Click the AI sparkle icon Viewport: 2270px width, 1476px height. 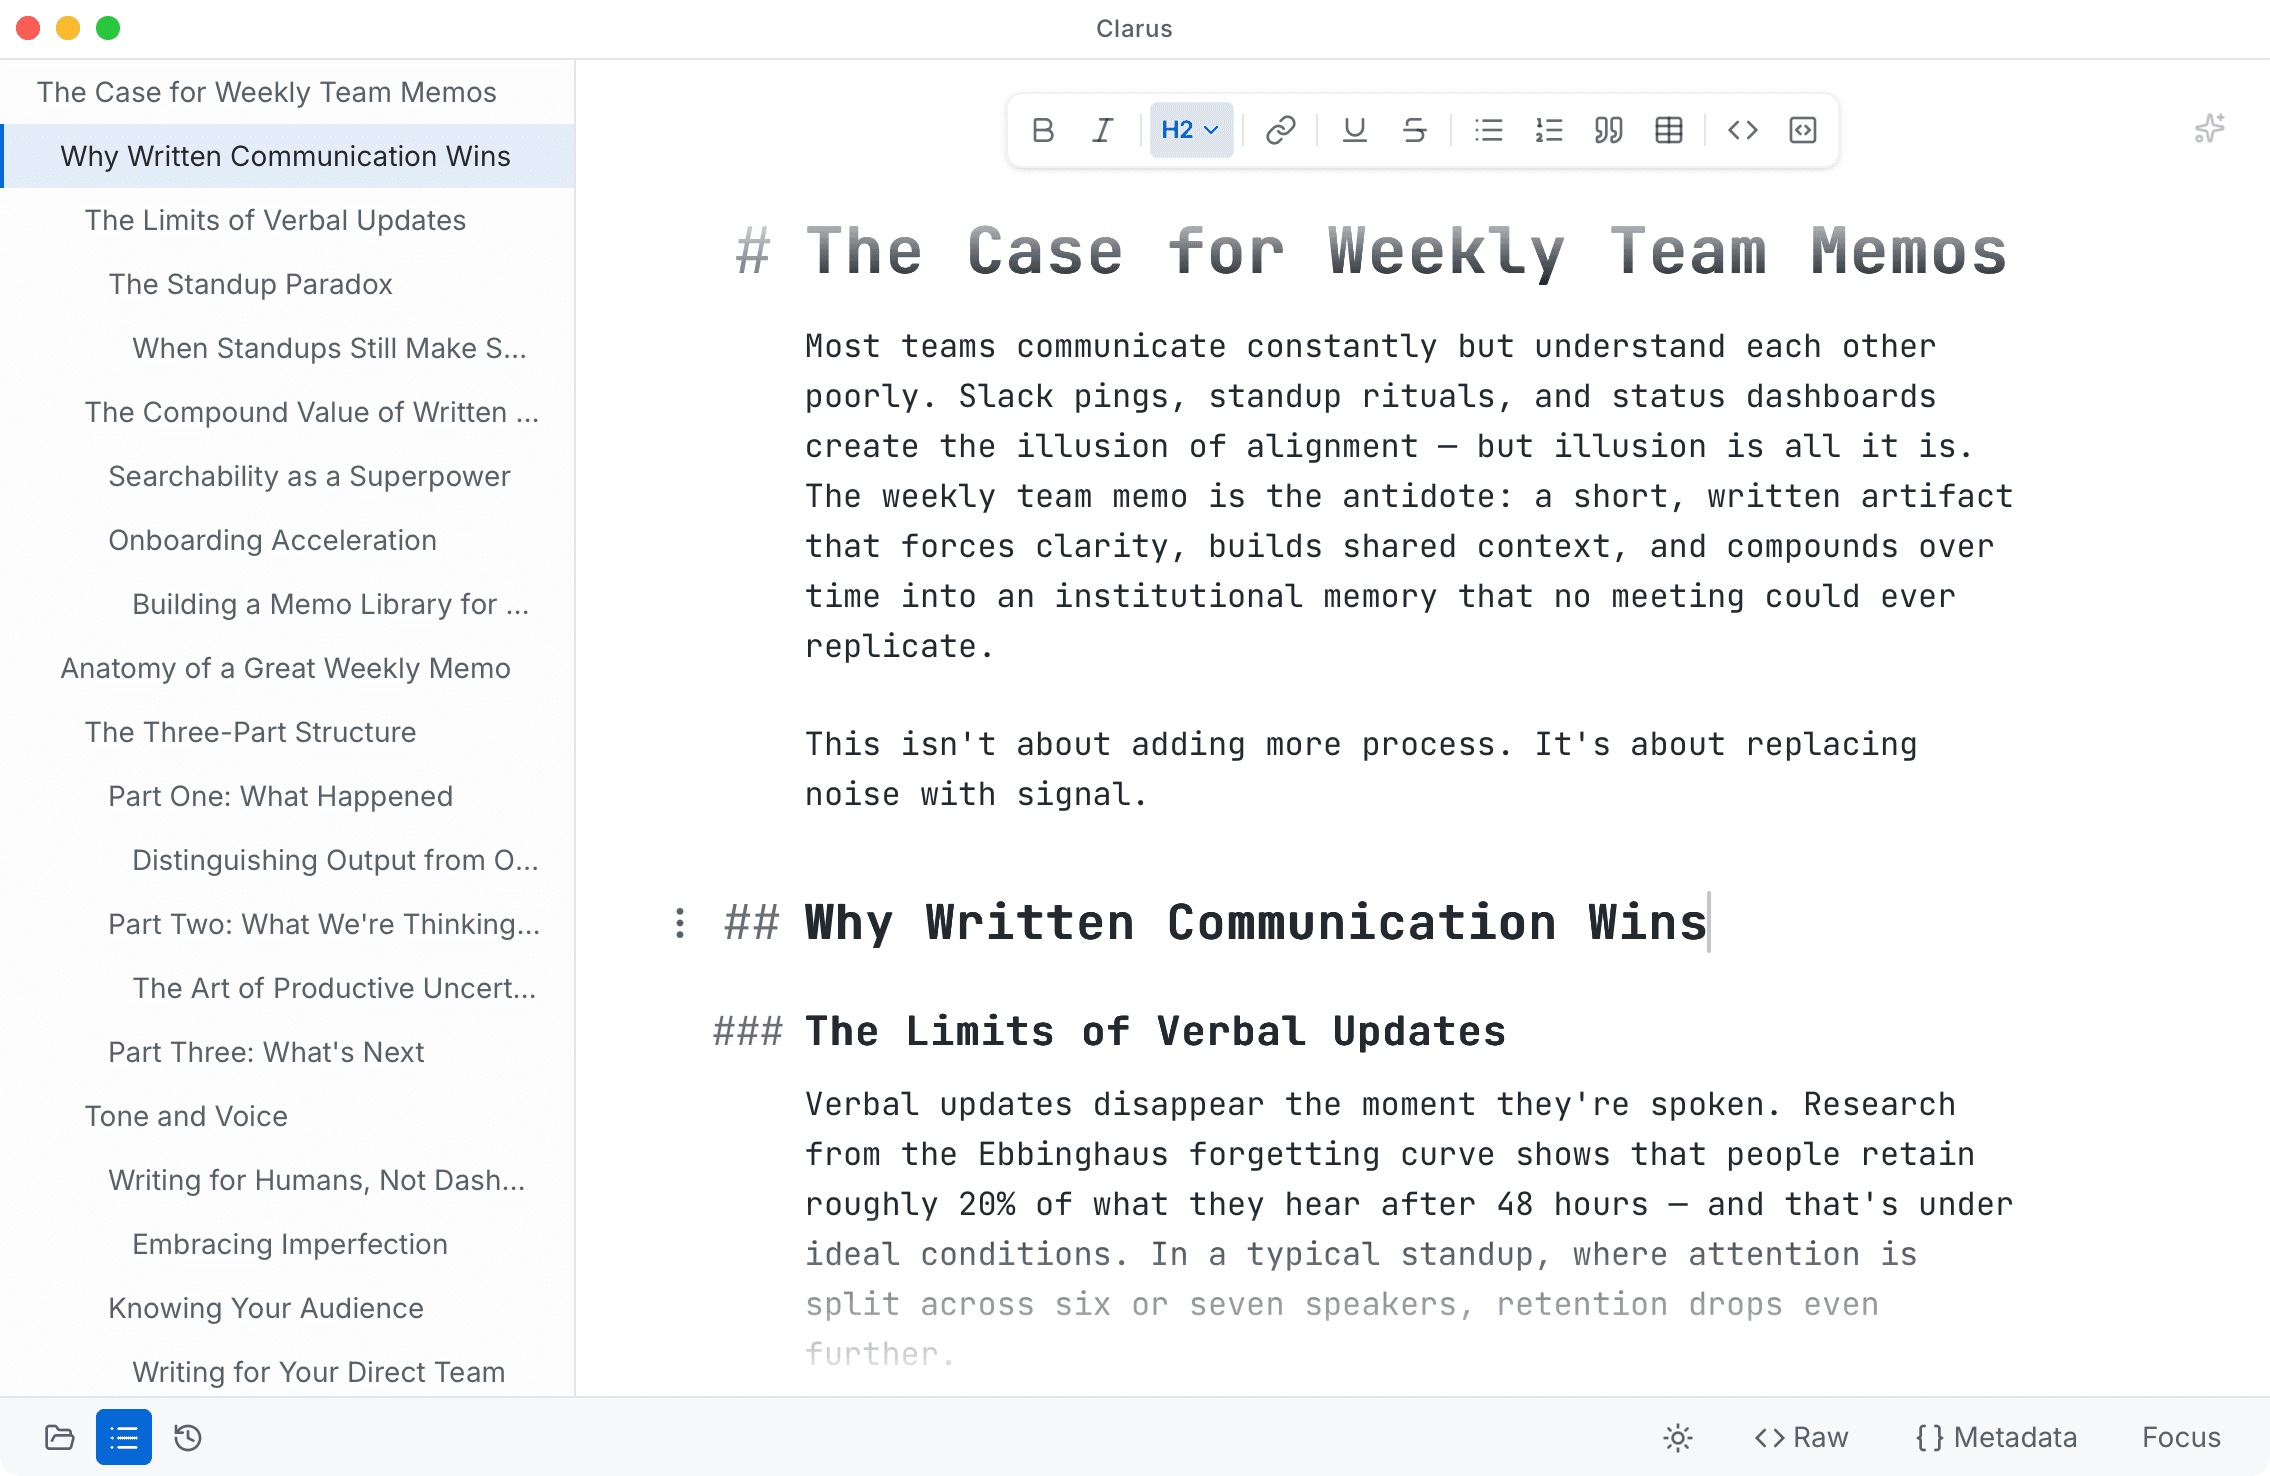[x=2209, y=129]
